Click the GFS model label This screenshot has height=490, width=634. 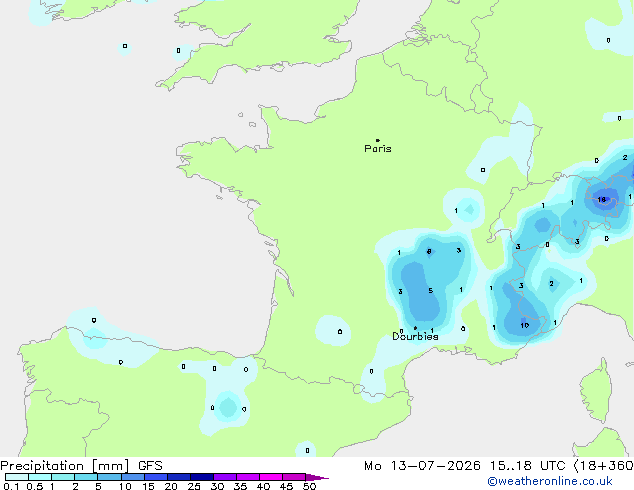click(x=150, y=466)
